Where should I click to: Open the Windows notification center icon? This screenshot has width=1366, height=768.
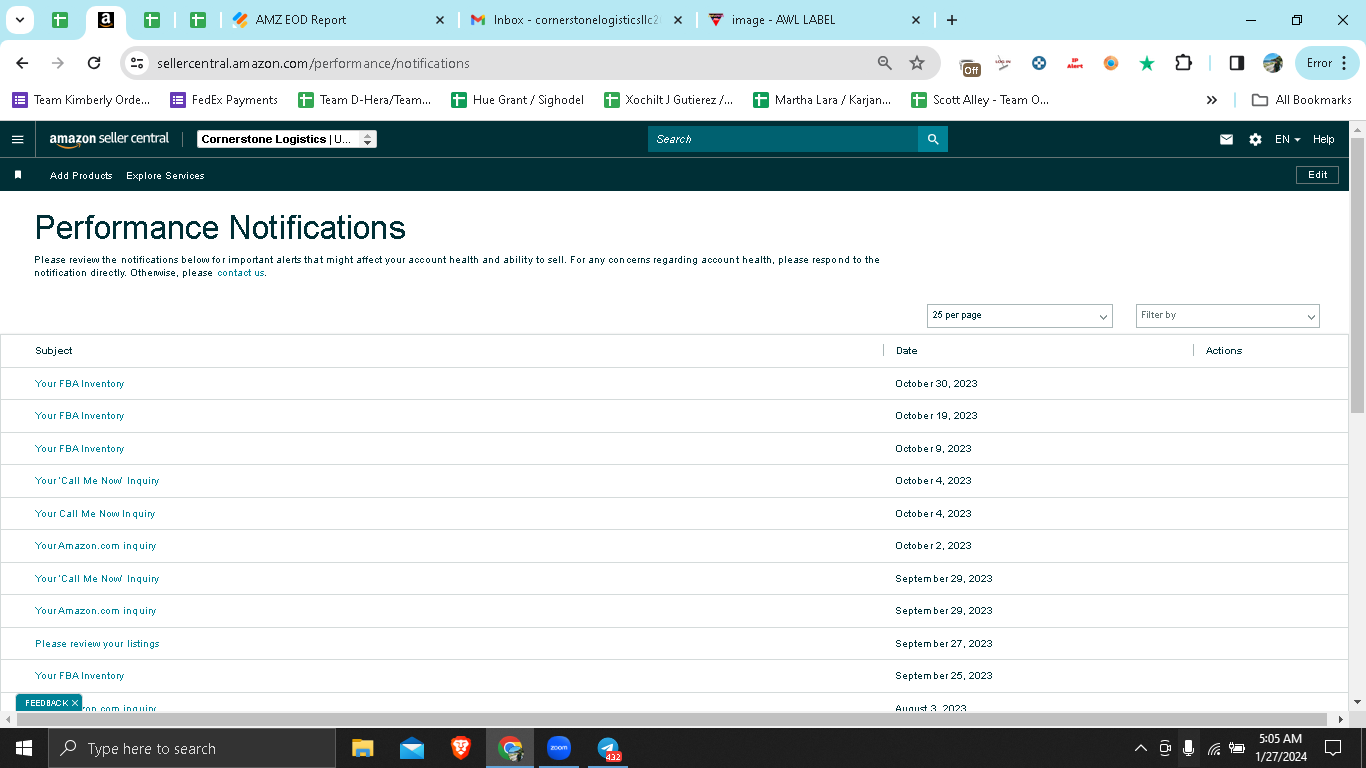point(1333,748)
